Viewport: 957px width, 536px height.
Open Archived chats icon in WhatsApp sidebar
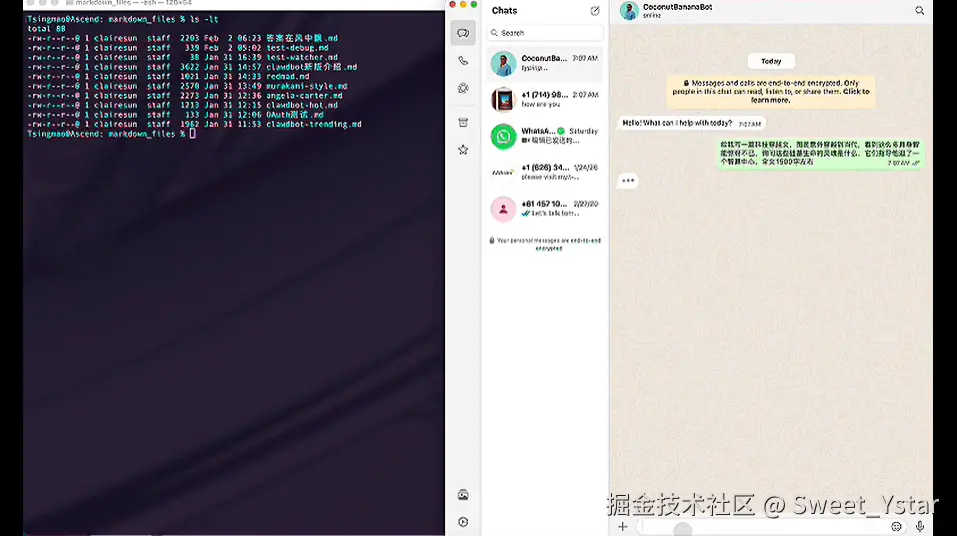[463, 123]
